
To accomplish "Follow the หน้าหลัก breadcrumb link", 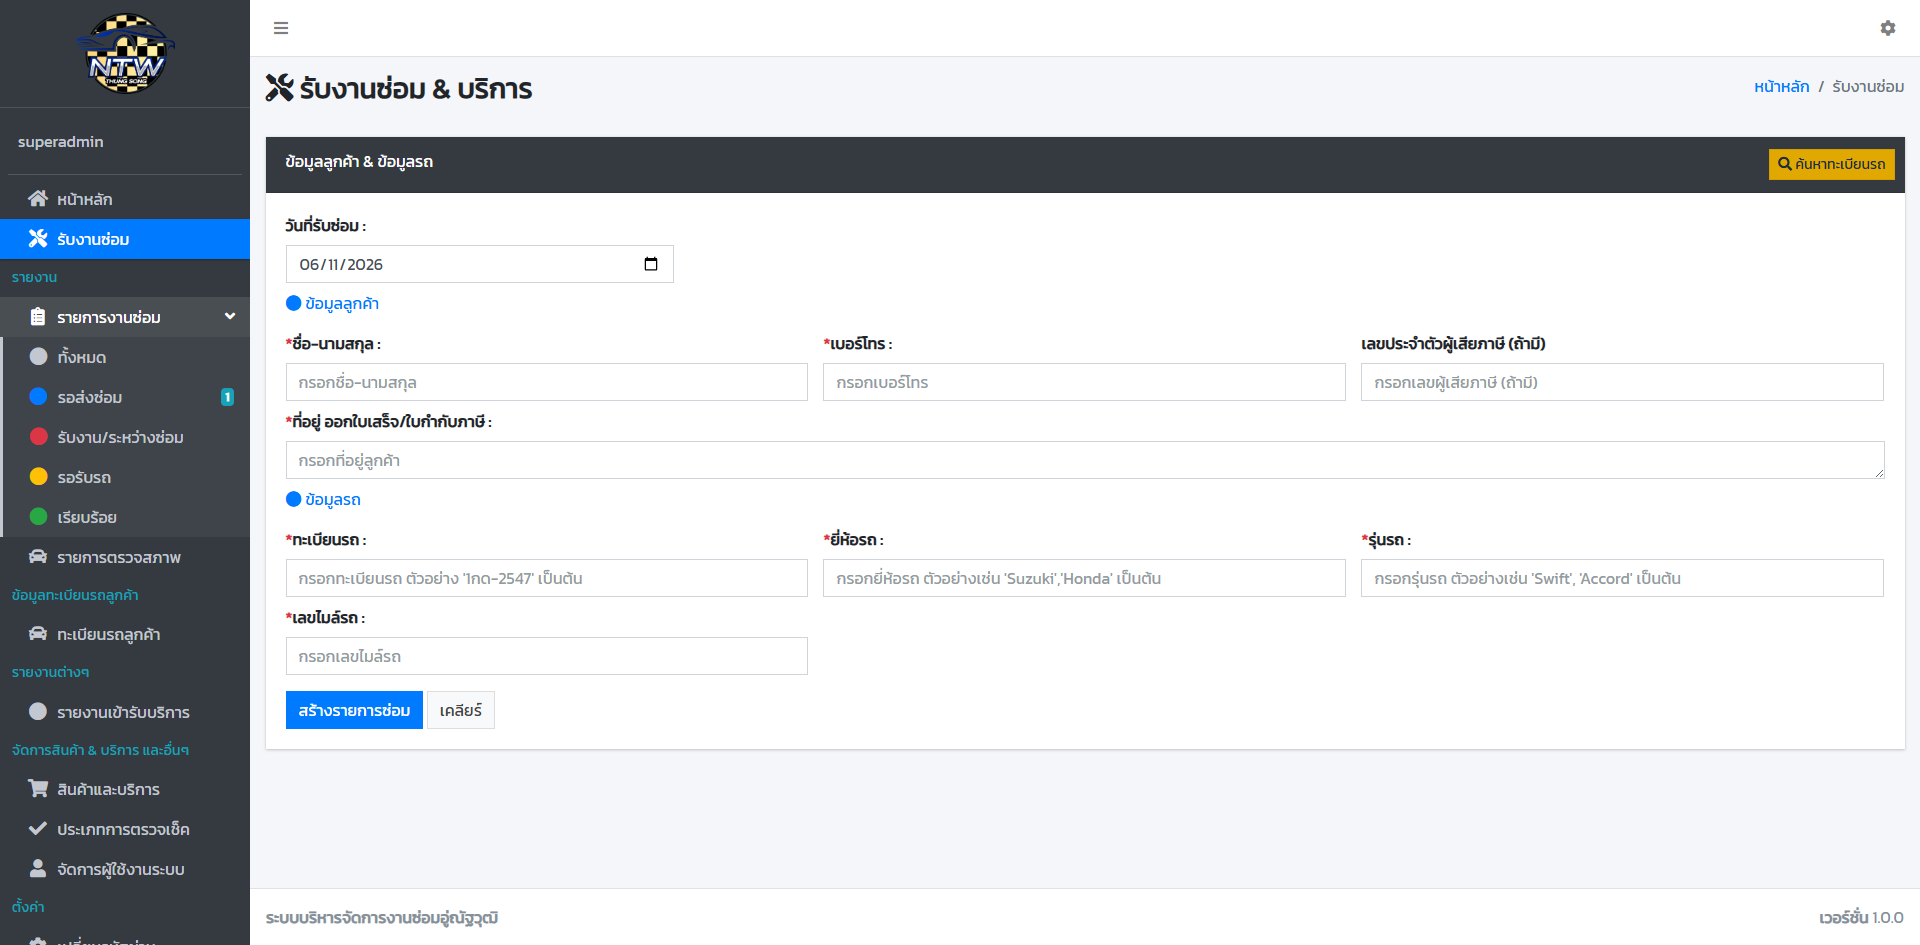I will point(1781,87).
